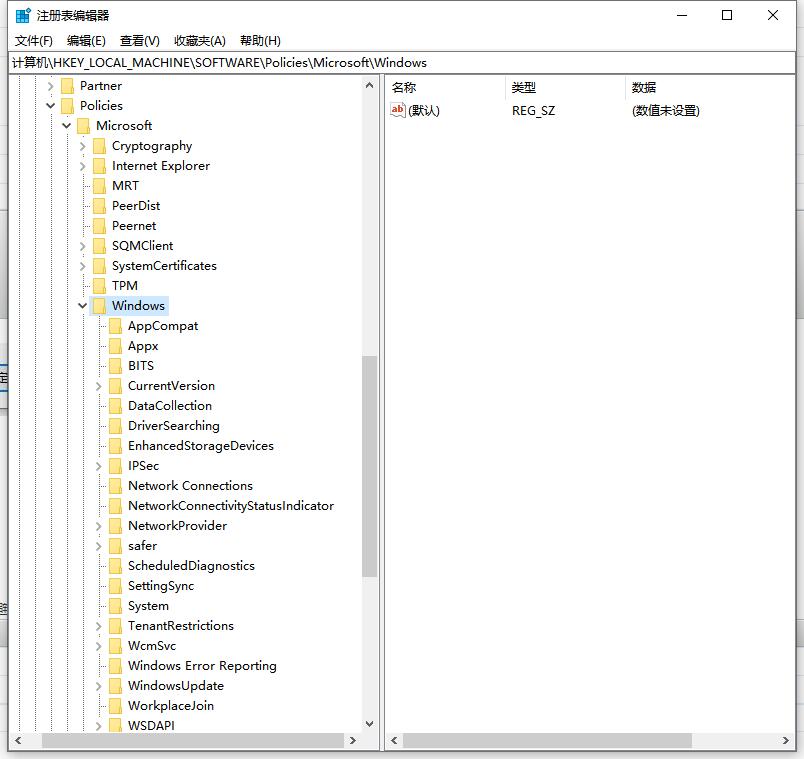Image resolution: width=804 pixels, height=759 pixels.
Task: Click the tree pane vertical scrollbar thumb
Action: coord(369,465)
